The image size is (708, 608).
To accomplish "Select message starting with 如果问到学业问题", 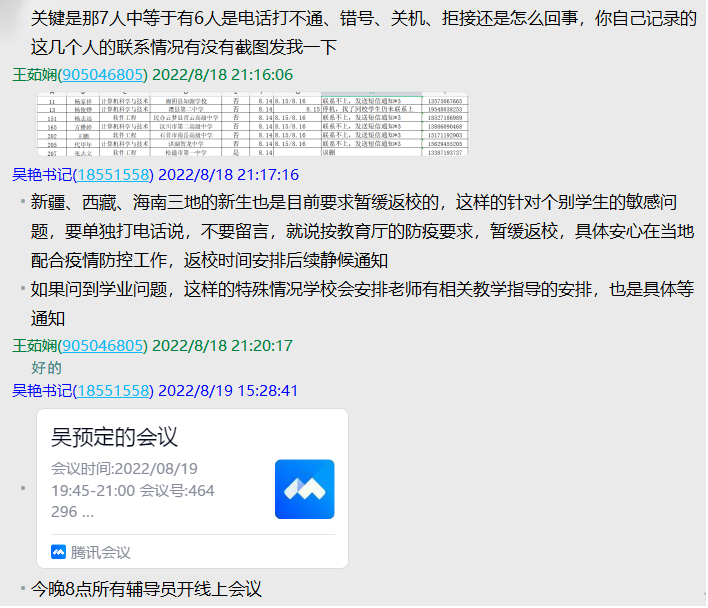I will pos(362,304).
